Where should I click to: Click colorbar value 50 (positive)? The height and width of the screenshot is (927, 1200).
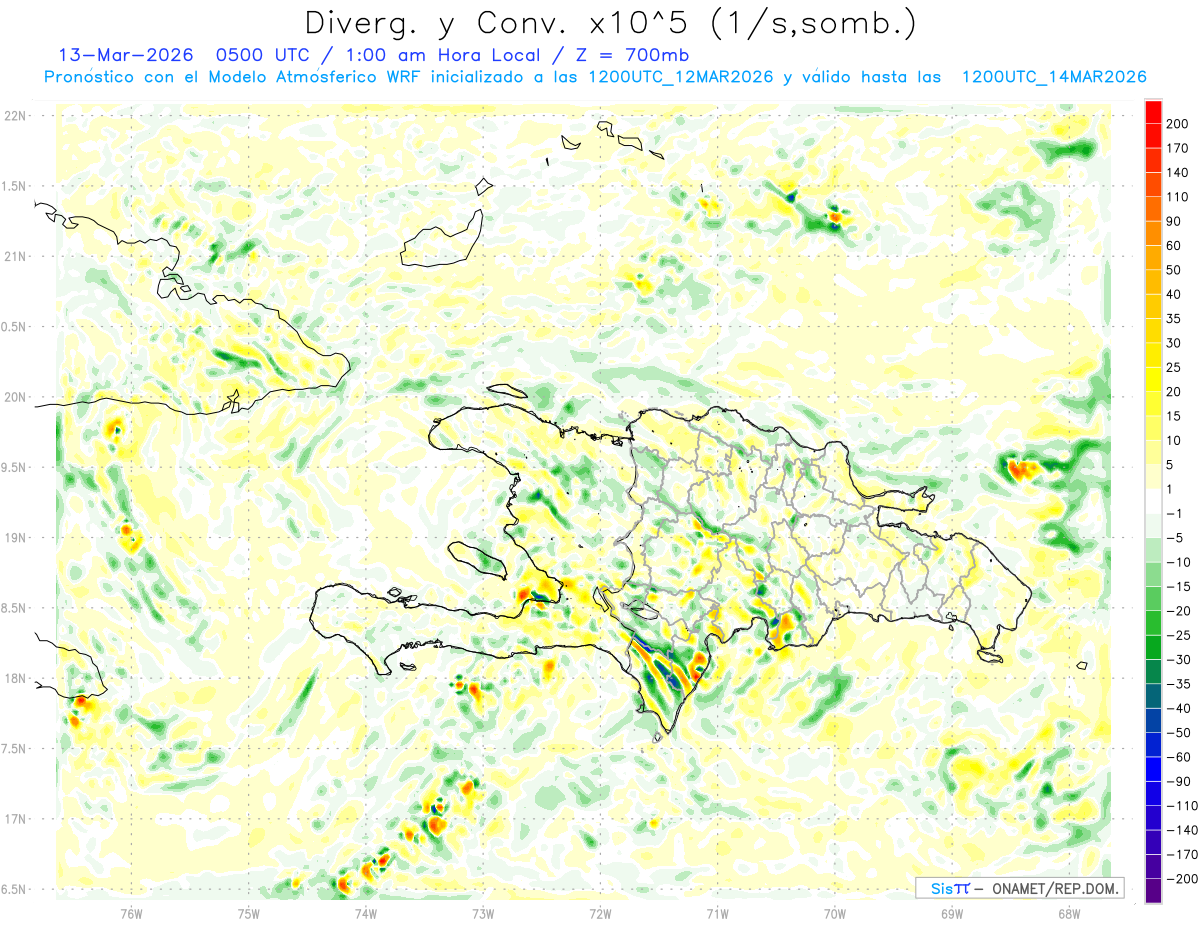pos(1174,270)
